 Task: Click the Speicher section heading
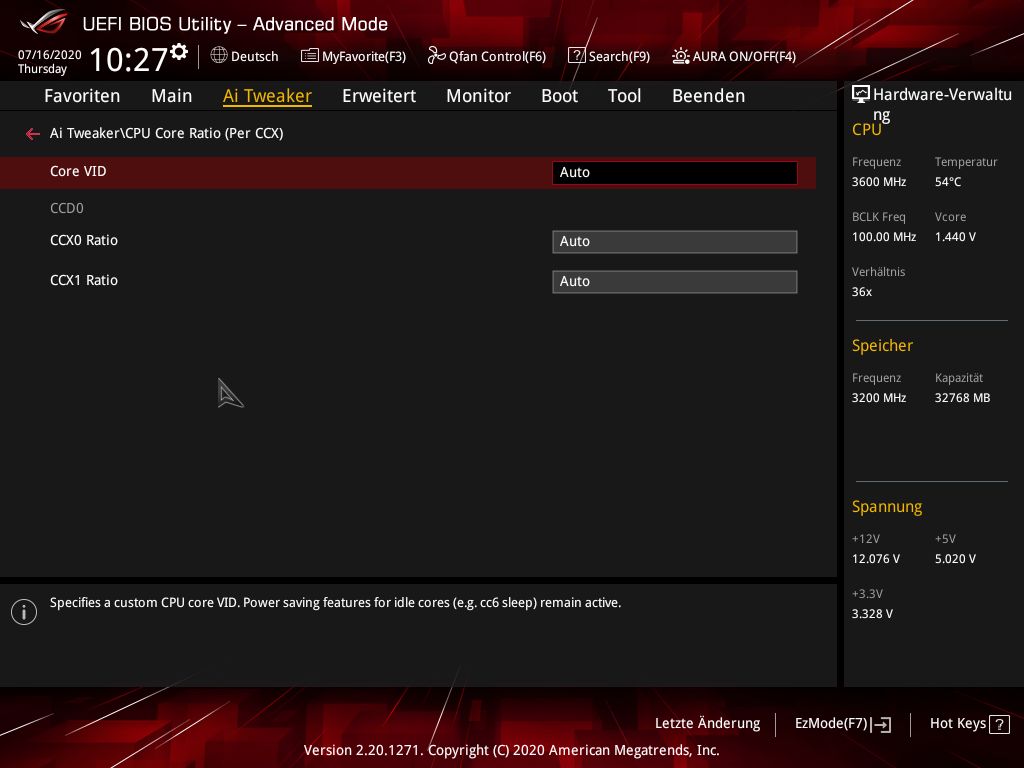tap(882, 345)
